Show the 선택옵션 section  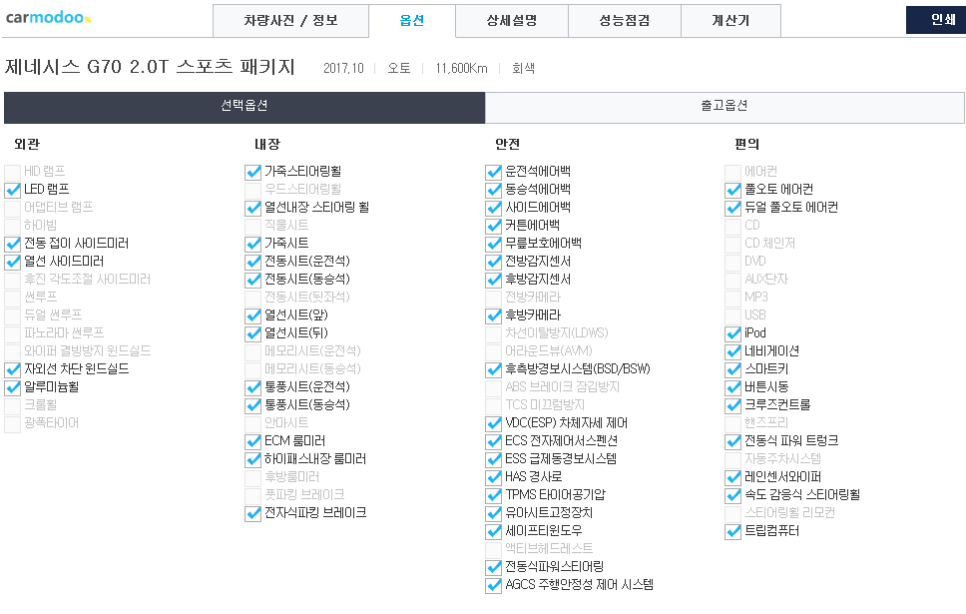(x=245, y=108)
